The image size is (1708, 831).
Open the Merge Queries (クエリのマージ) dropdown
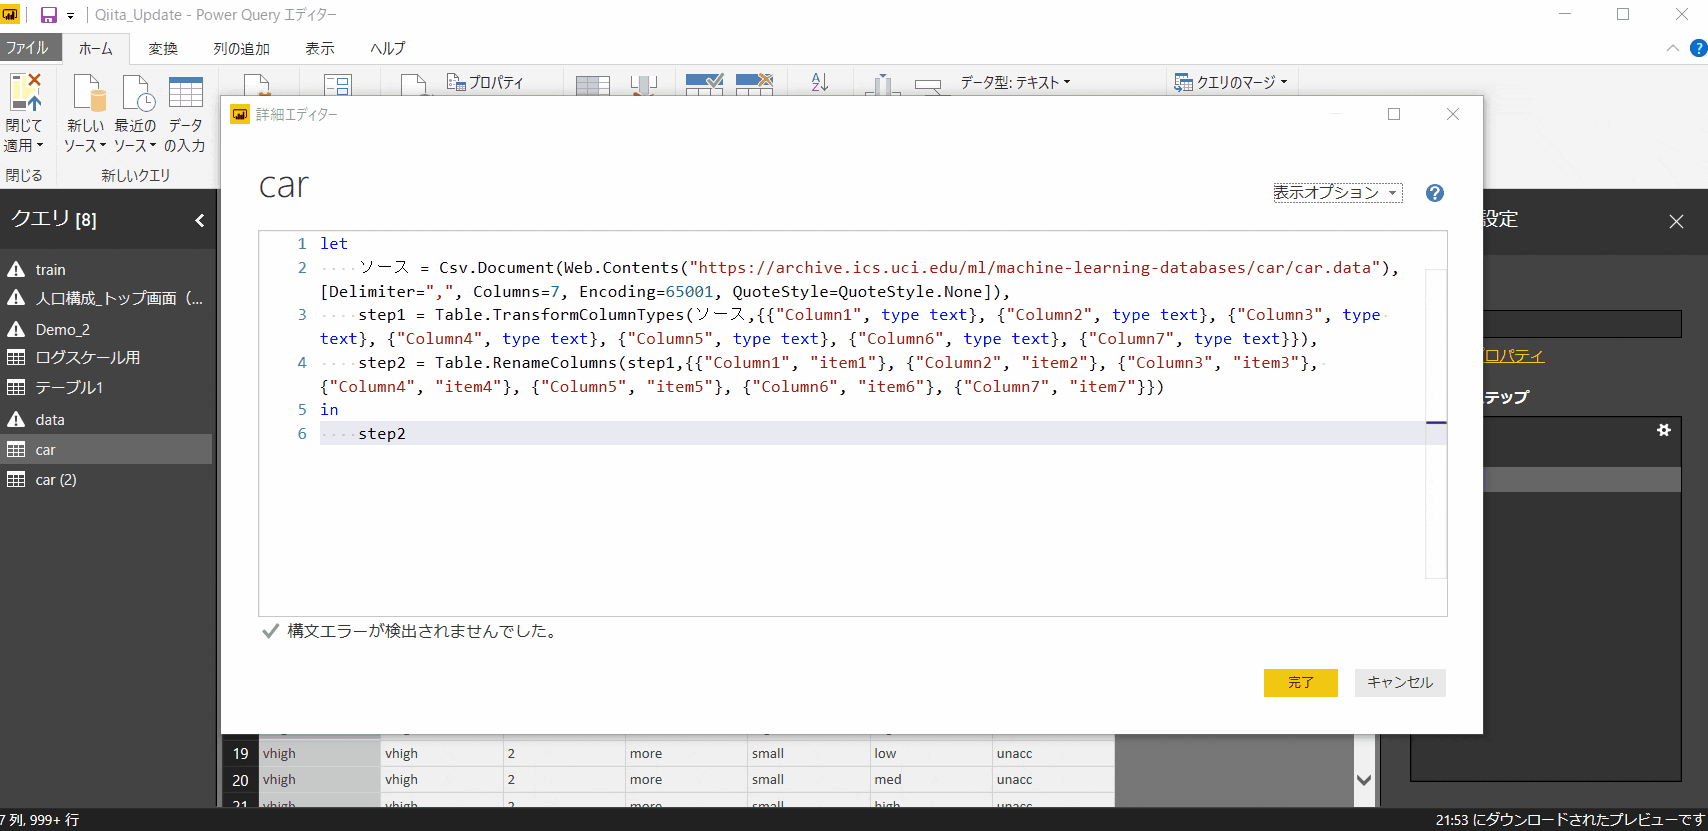pos(1231,82)
